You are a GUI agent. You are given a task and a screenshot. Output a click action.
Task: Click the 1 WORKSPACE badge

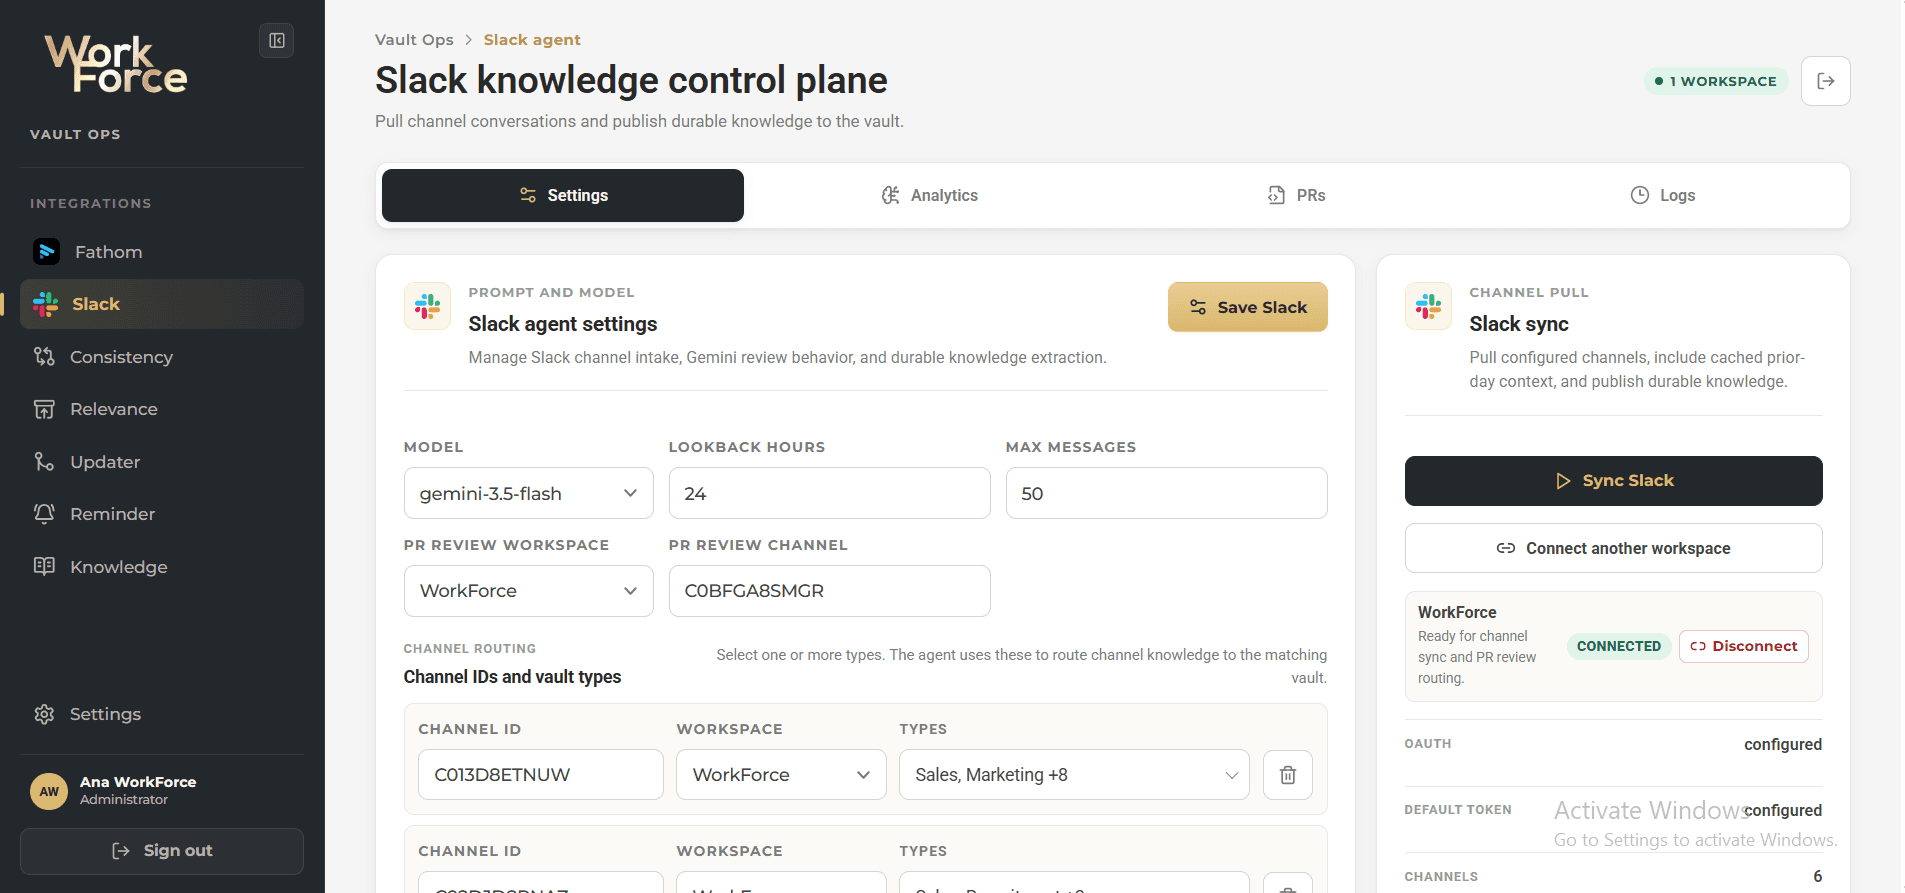point(1716,81)
